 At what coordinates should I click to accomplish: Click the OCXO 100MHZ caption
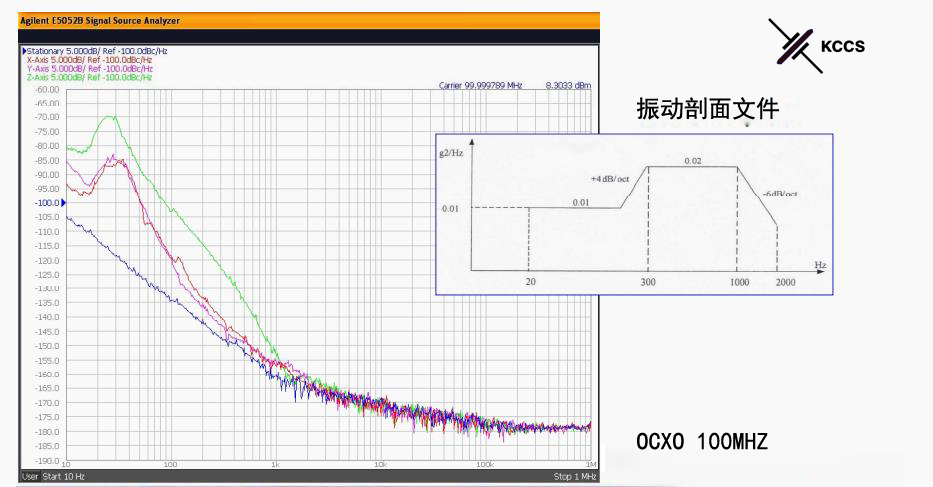point(702,442)
